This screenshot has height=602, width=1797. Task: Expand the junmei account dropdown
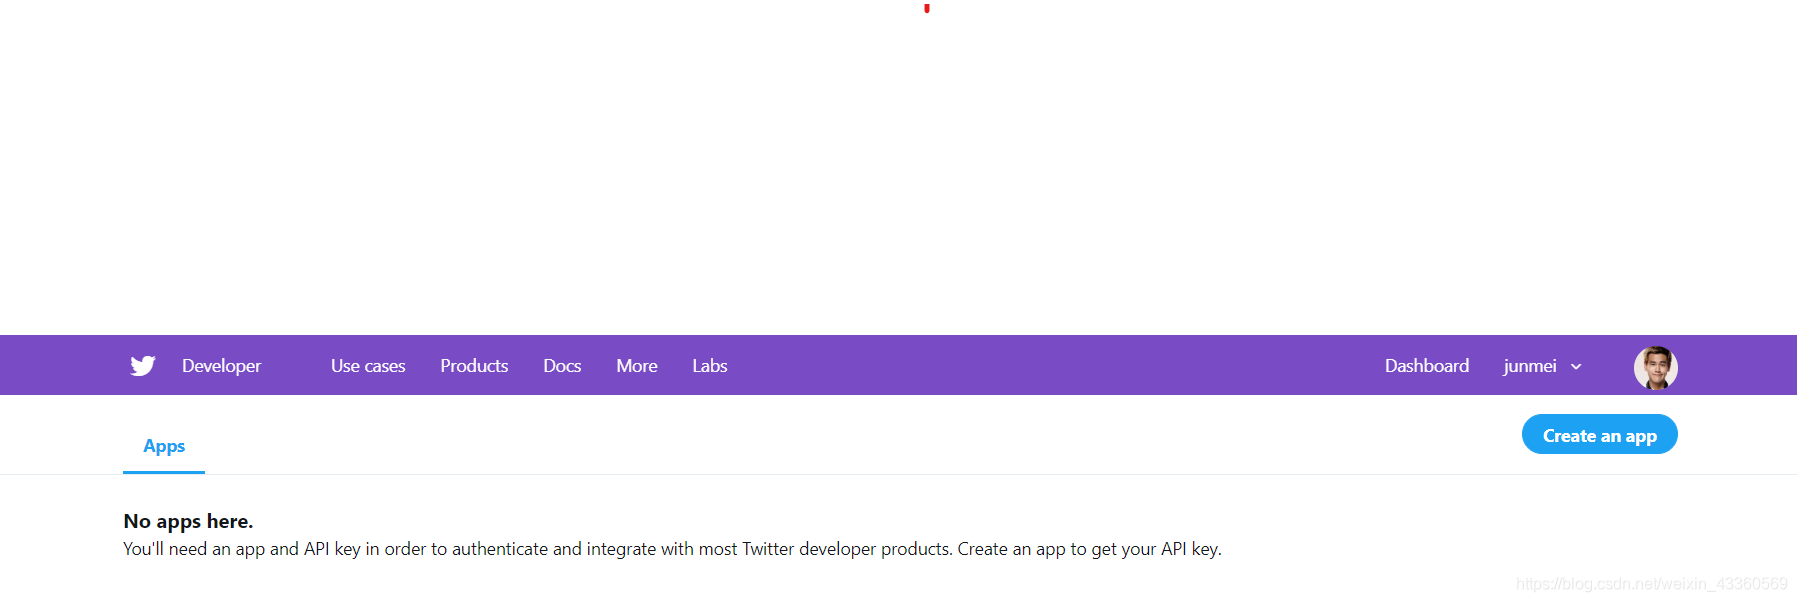coord(1543,366)
